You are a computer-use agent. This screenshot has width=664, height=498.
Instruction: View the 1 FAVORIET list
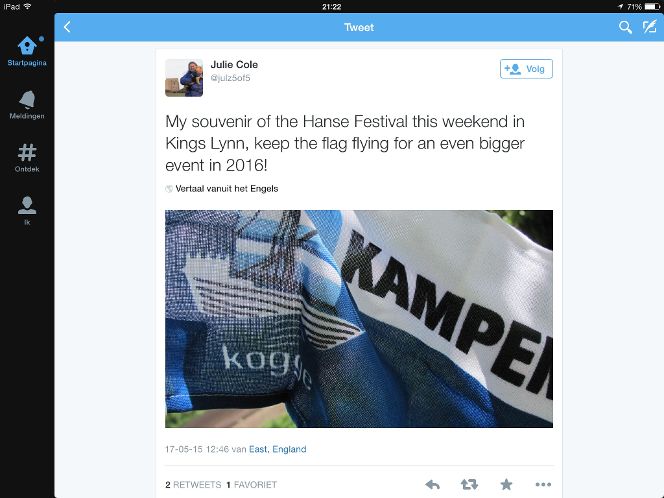[x=252, y=484]
